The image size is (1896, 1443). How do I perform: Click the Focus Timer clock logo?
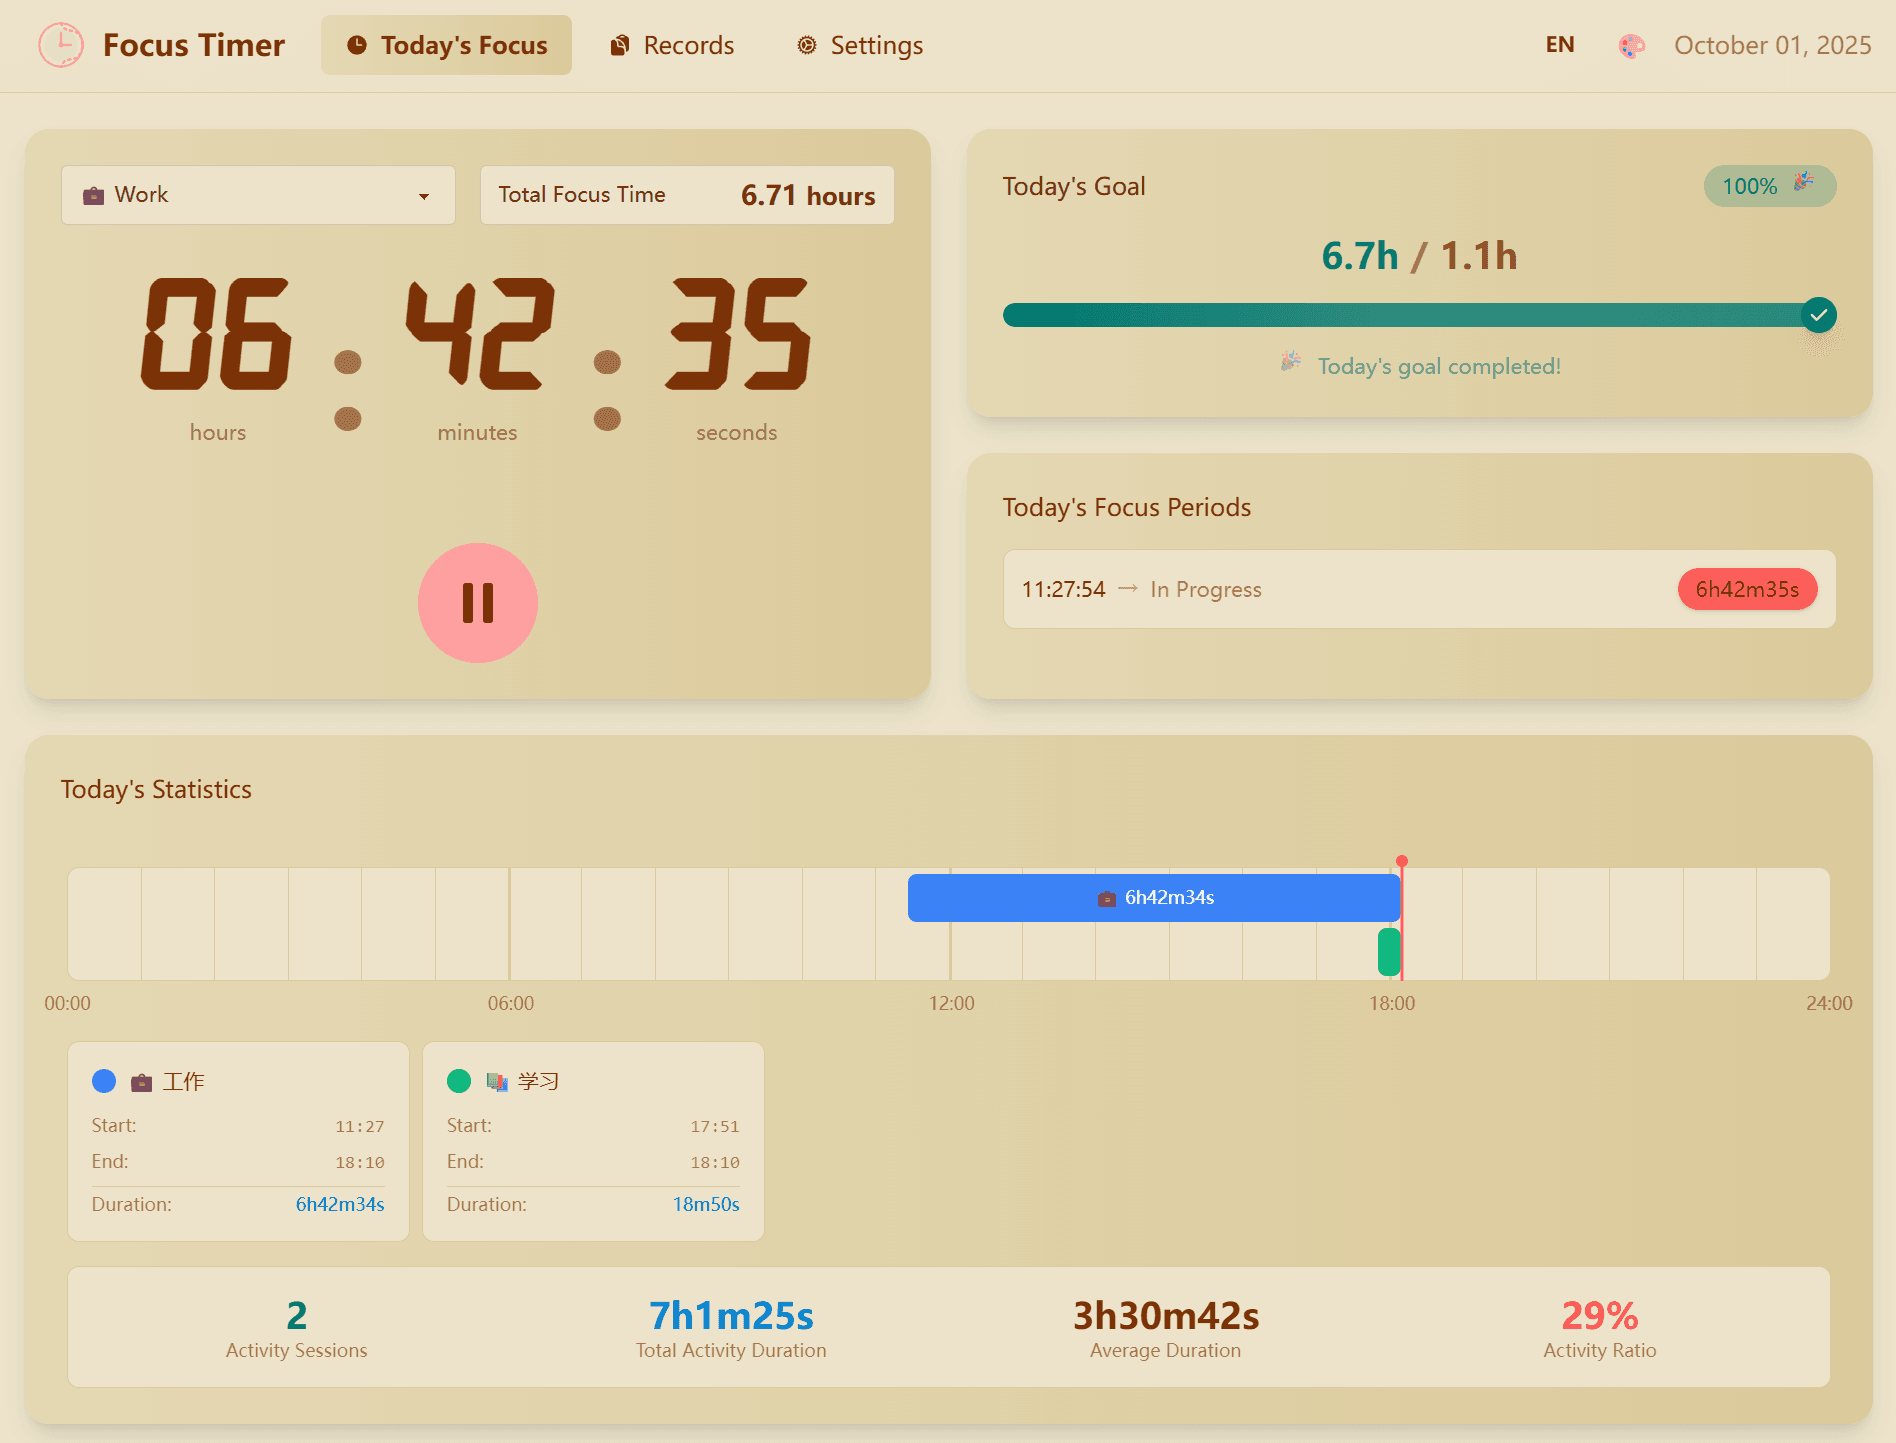(x=61, y=45)
